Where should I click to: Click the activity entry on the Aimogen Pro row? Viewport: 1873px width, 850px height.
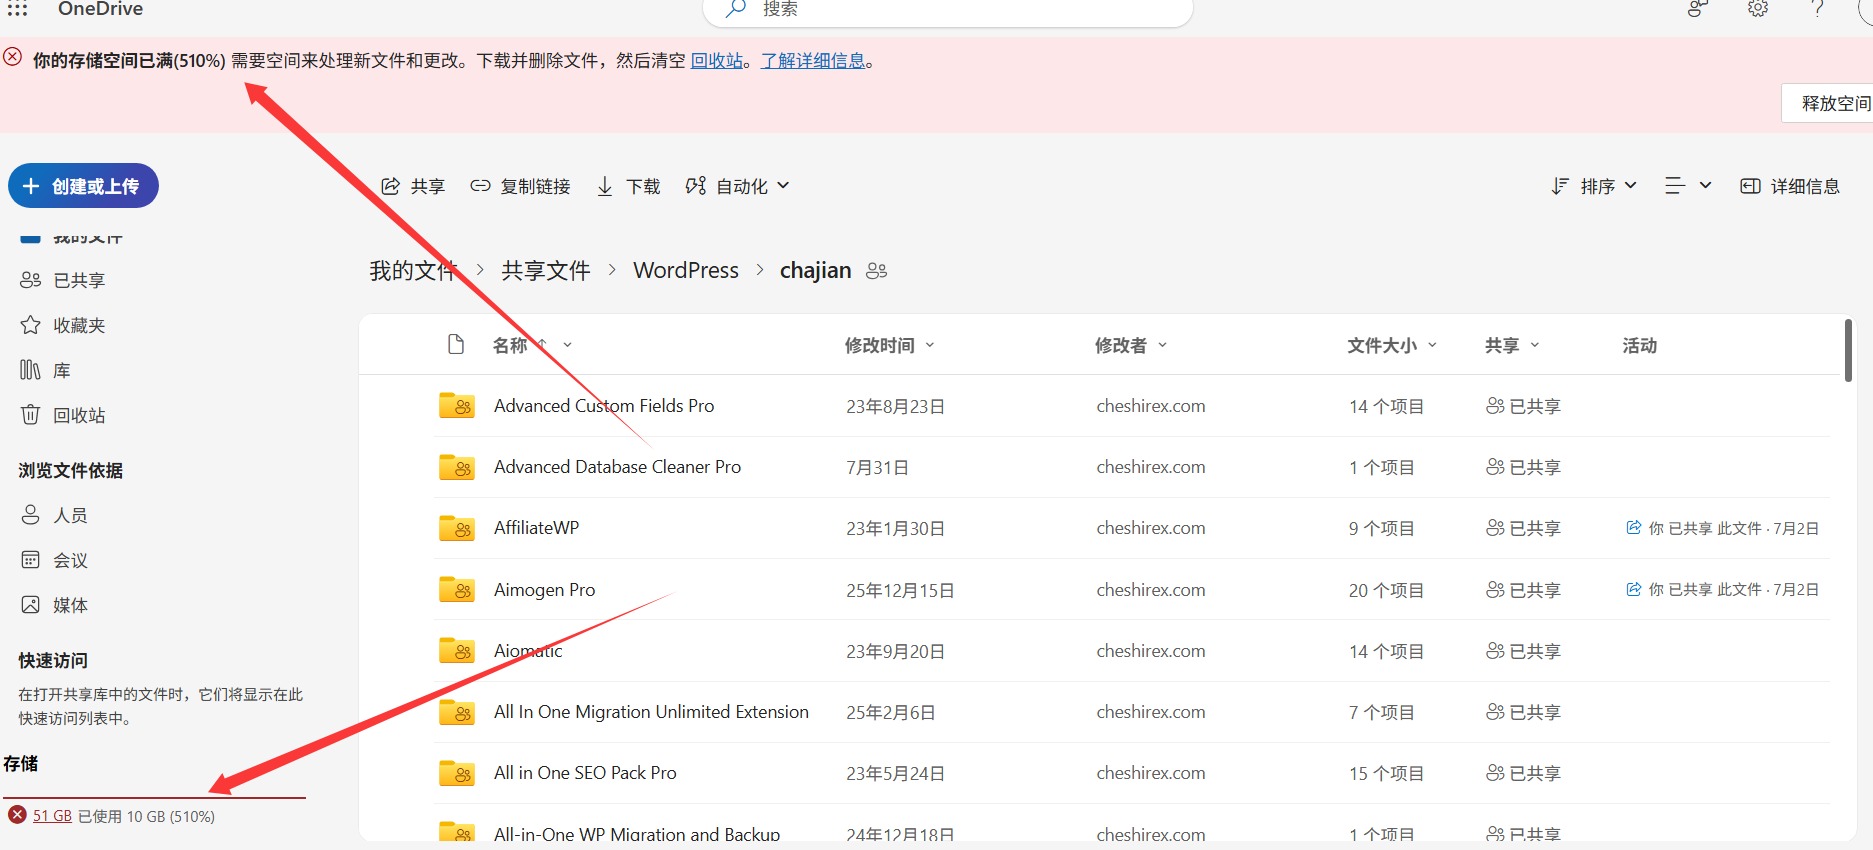(x=1722, y=590)
